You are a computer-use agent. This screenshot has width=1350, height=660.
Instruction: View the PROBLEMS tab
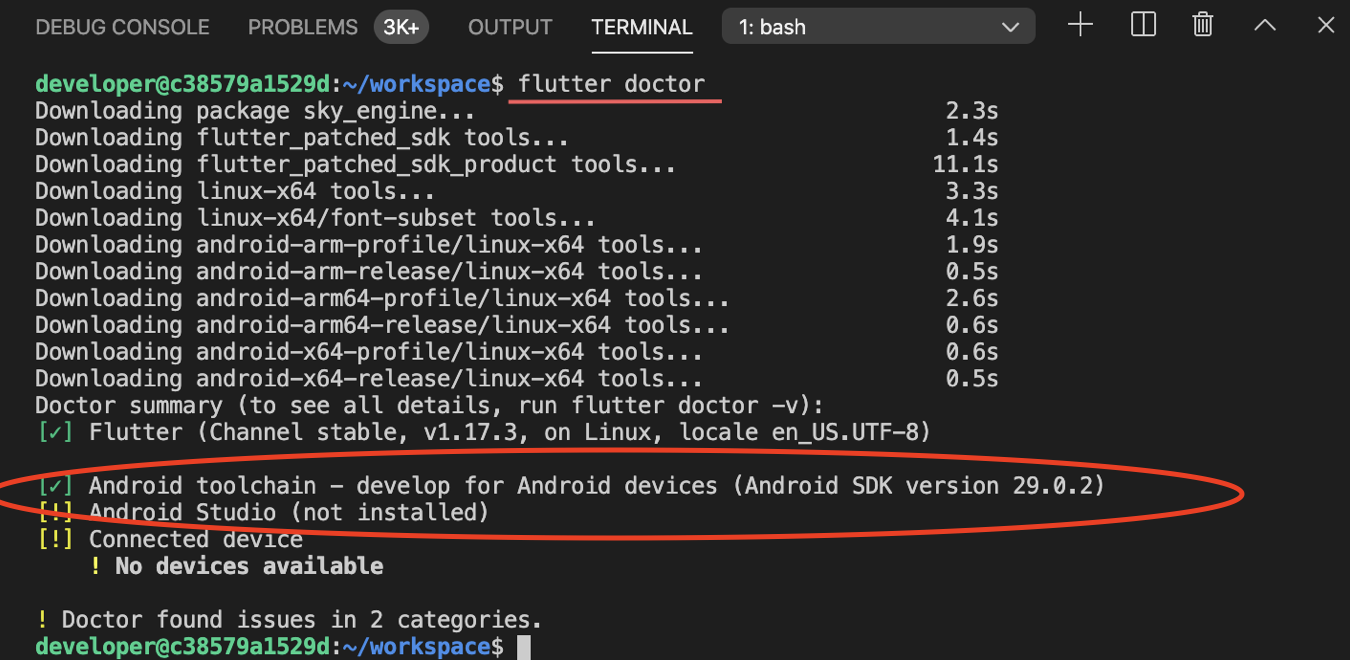302,27
